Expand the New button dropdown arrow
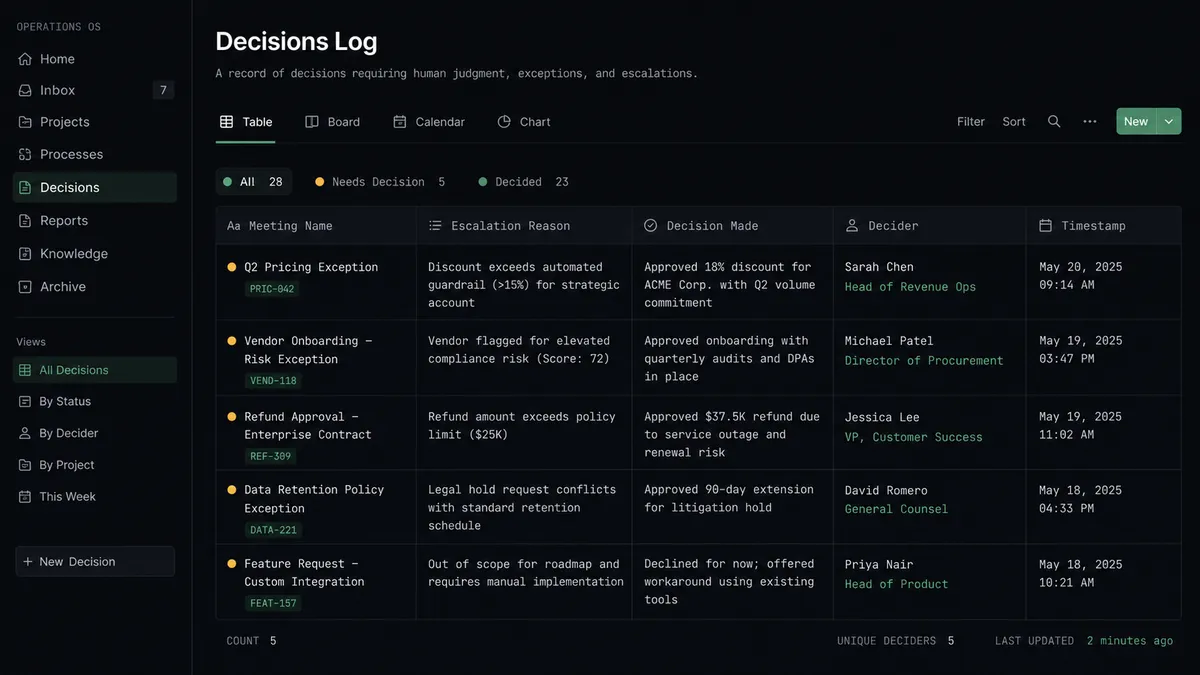This screenshot has height=675, width=1200. tap(1169, 121)
